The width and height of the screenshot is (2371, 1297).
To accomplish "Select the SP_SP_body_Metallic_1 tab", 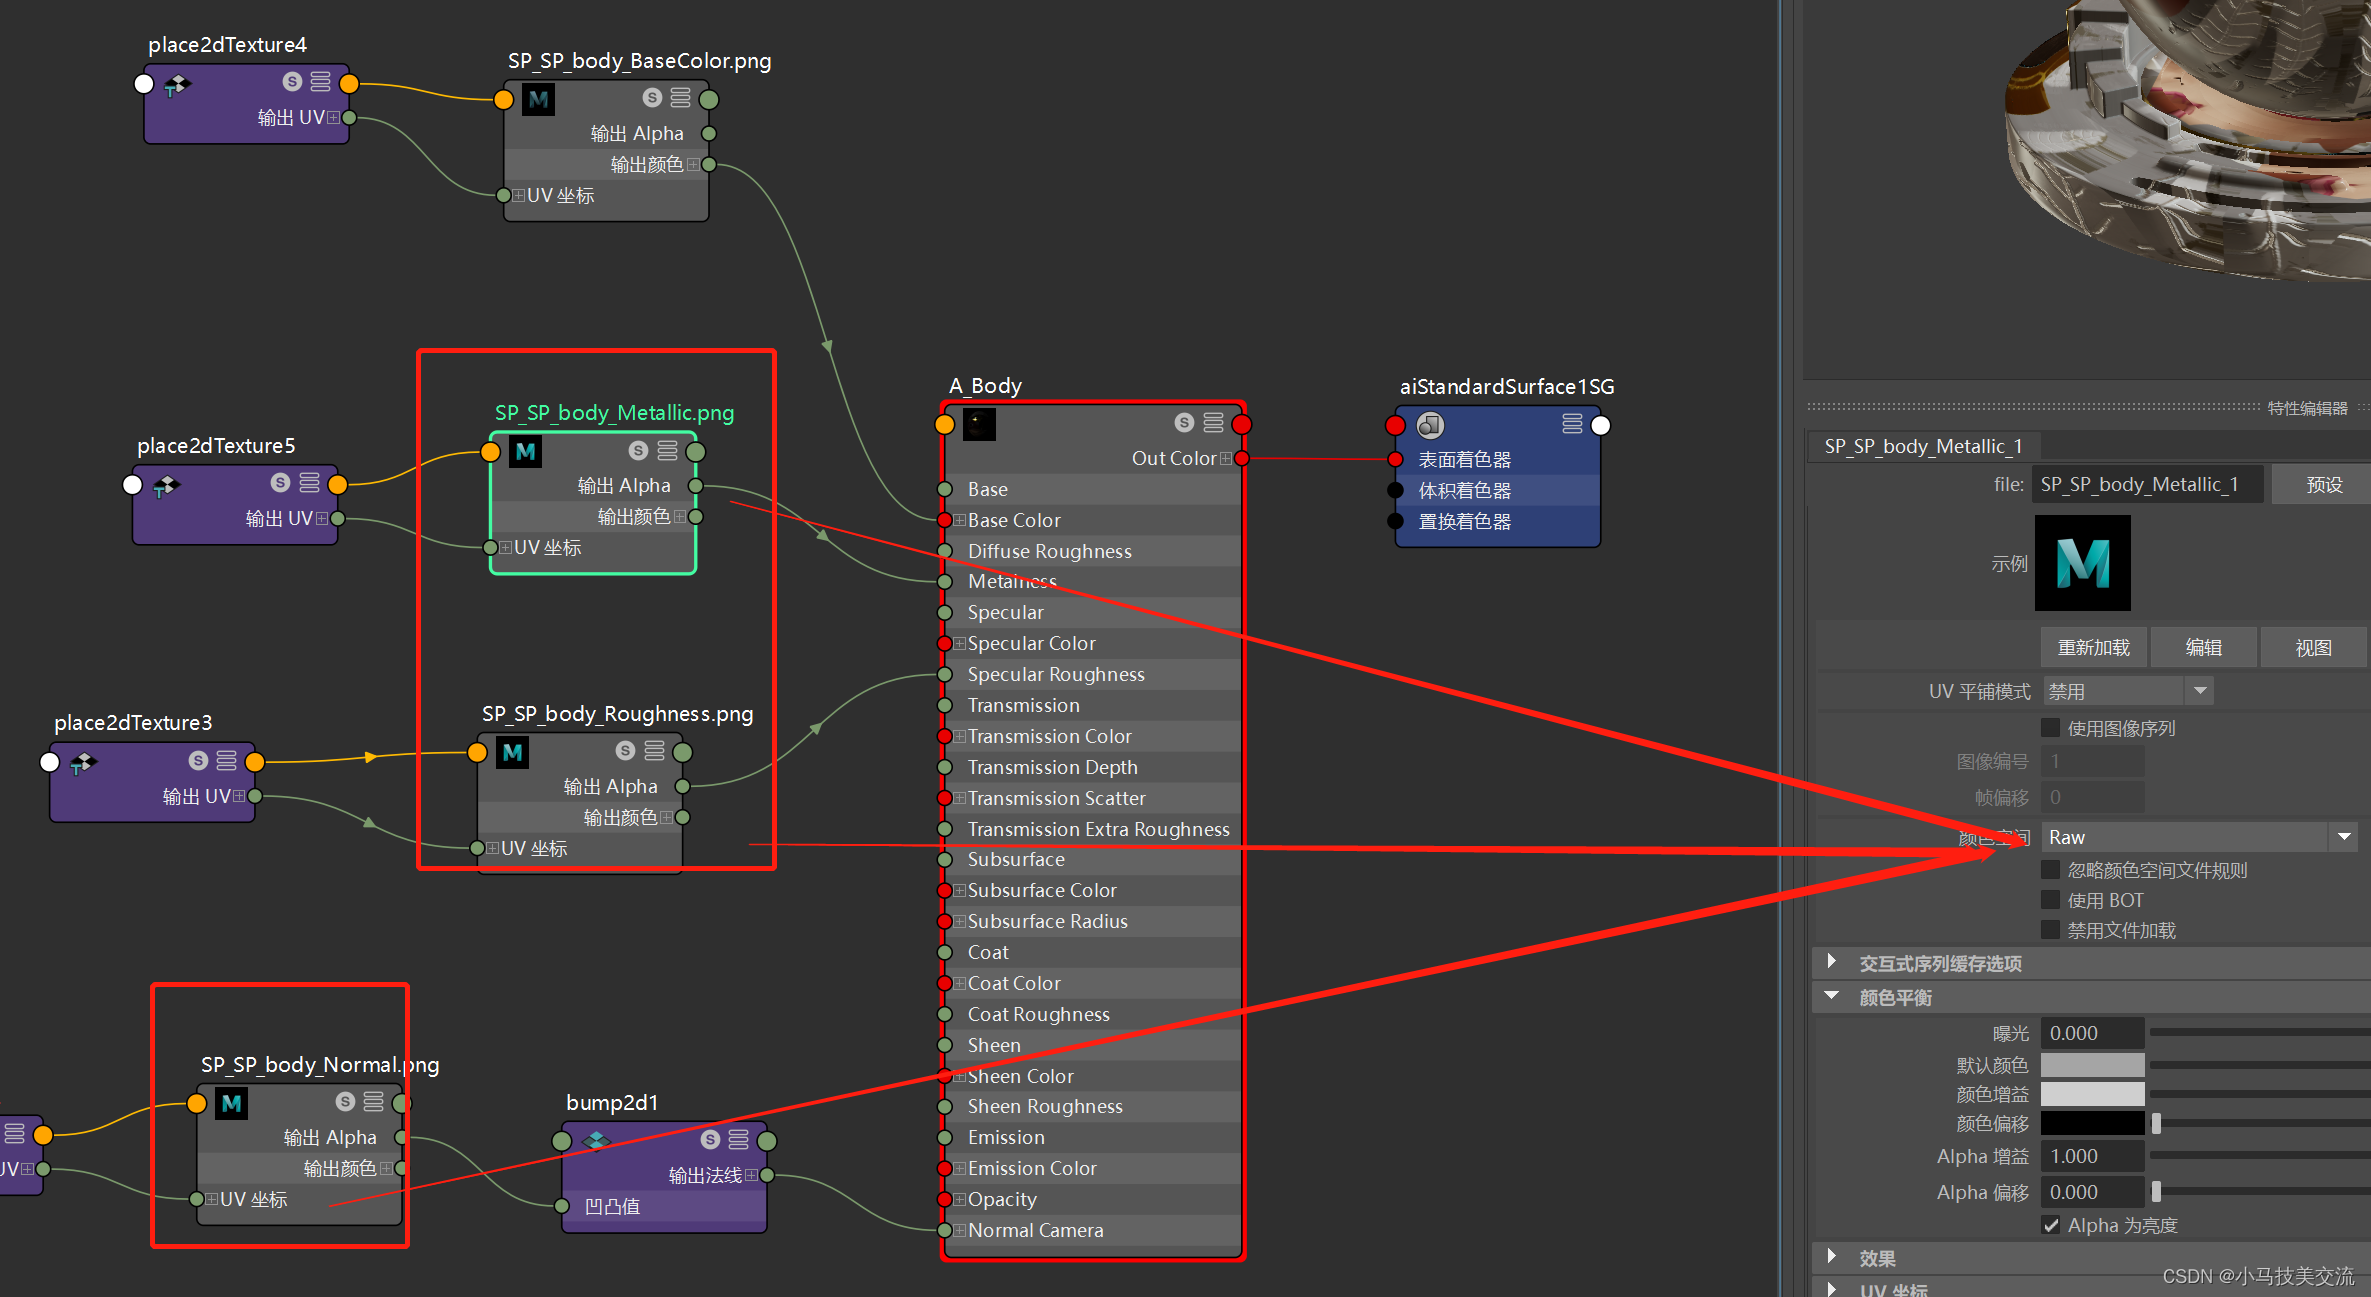I will pos(1923,446).
